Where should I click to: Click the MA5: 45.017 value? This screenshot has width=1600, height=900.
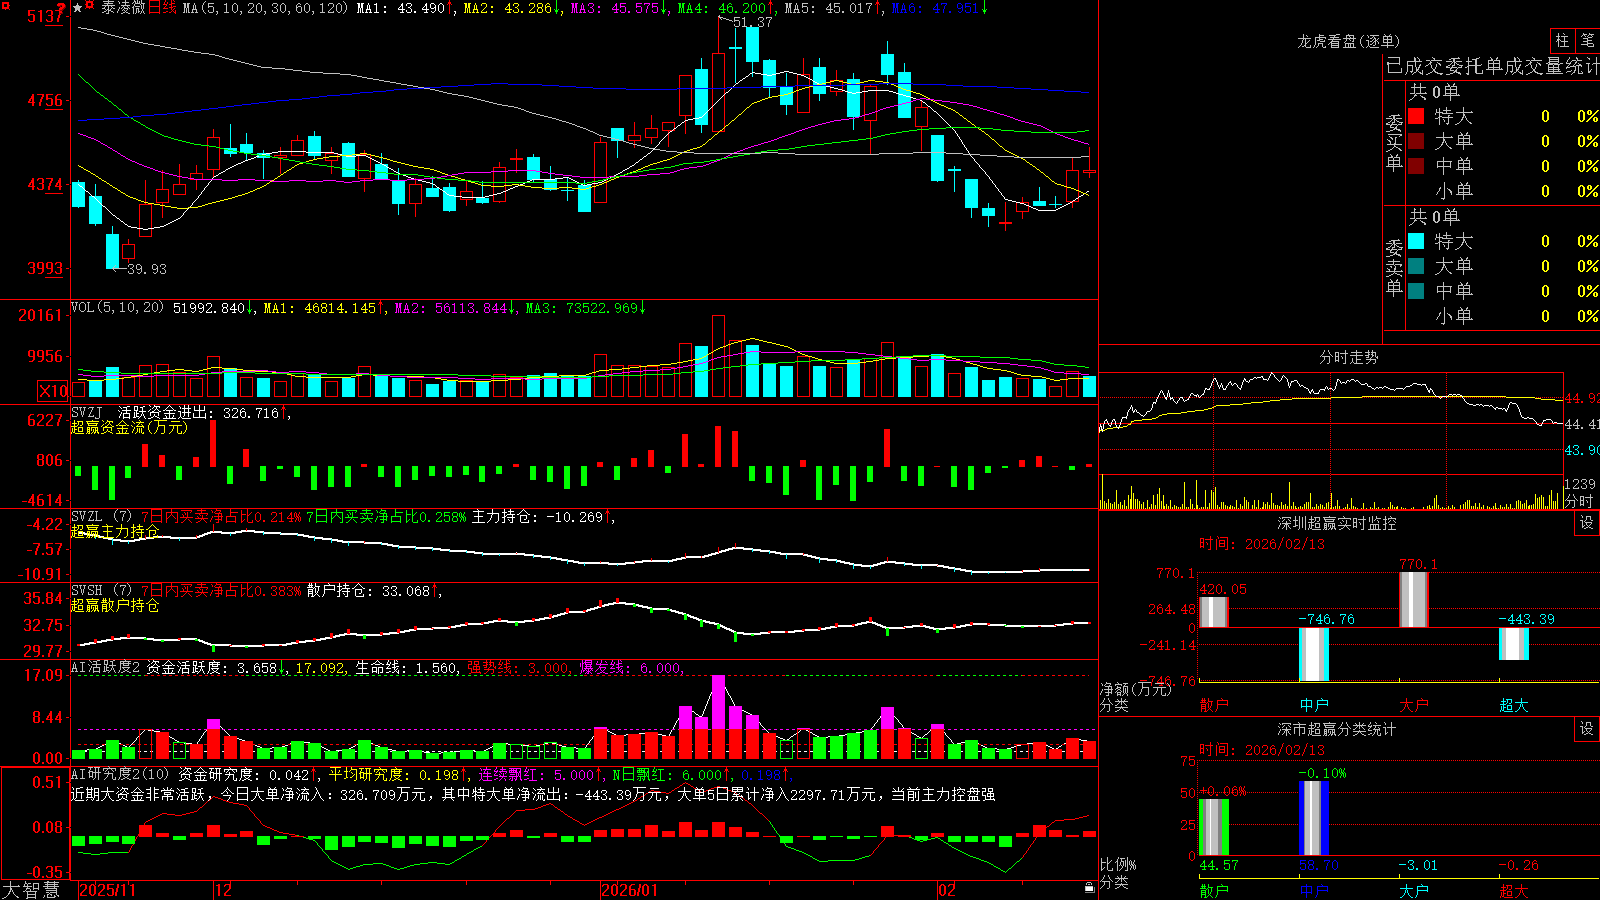[x=832, y=8]
